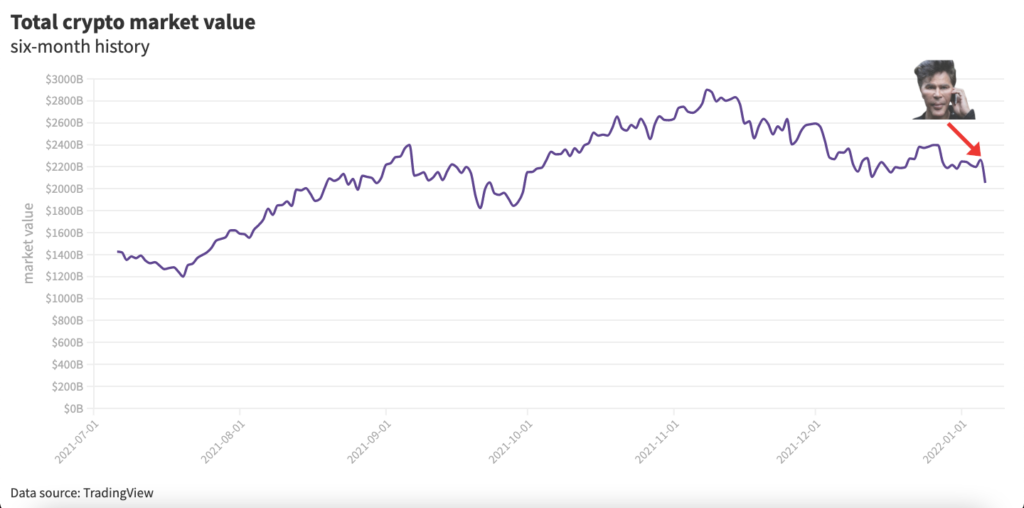Click the 2021-11-01 x-axis date label
Screen dimensions: 1024x508
(657, 441)
